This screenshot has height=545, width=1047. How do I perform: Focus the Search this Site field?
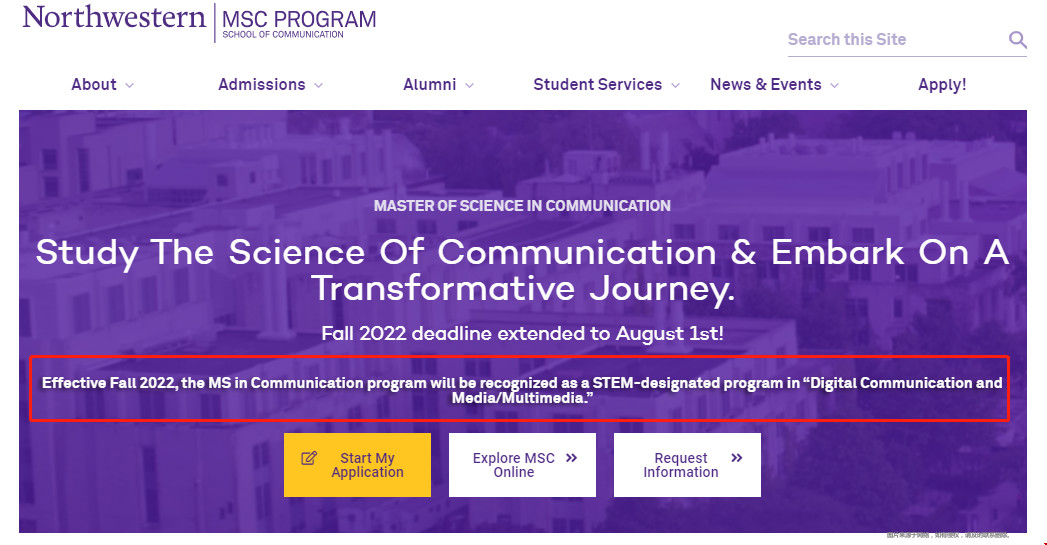(890, 40)
